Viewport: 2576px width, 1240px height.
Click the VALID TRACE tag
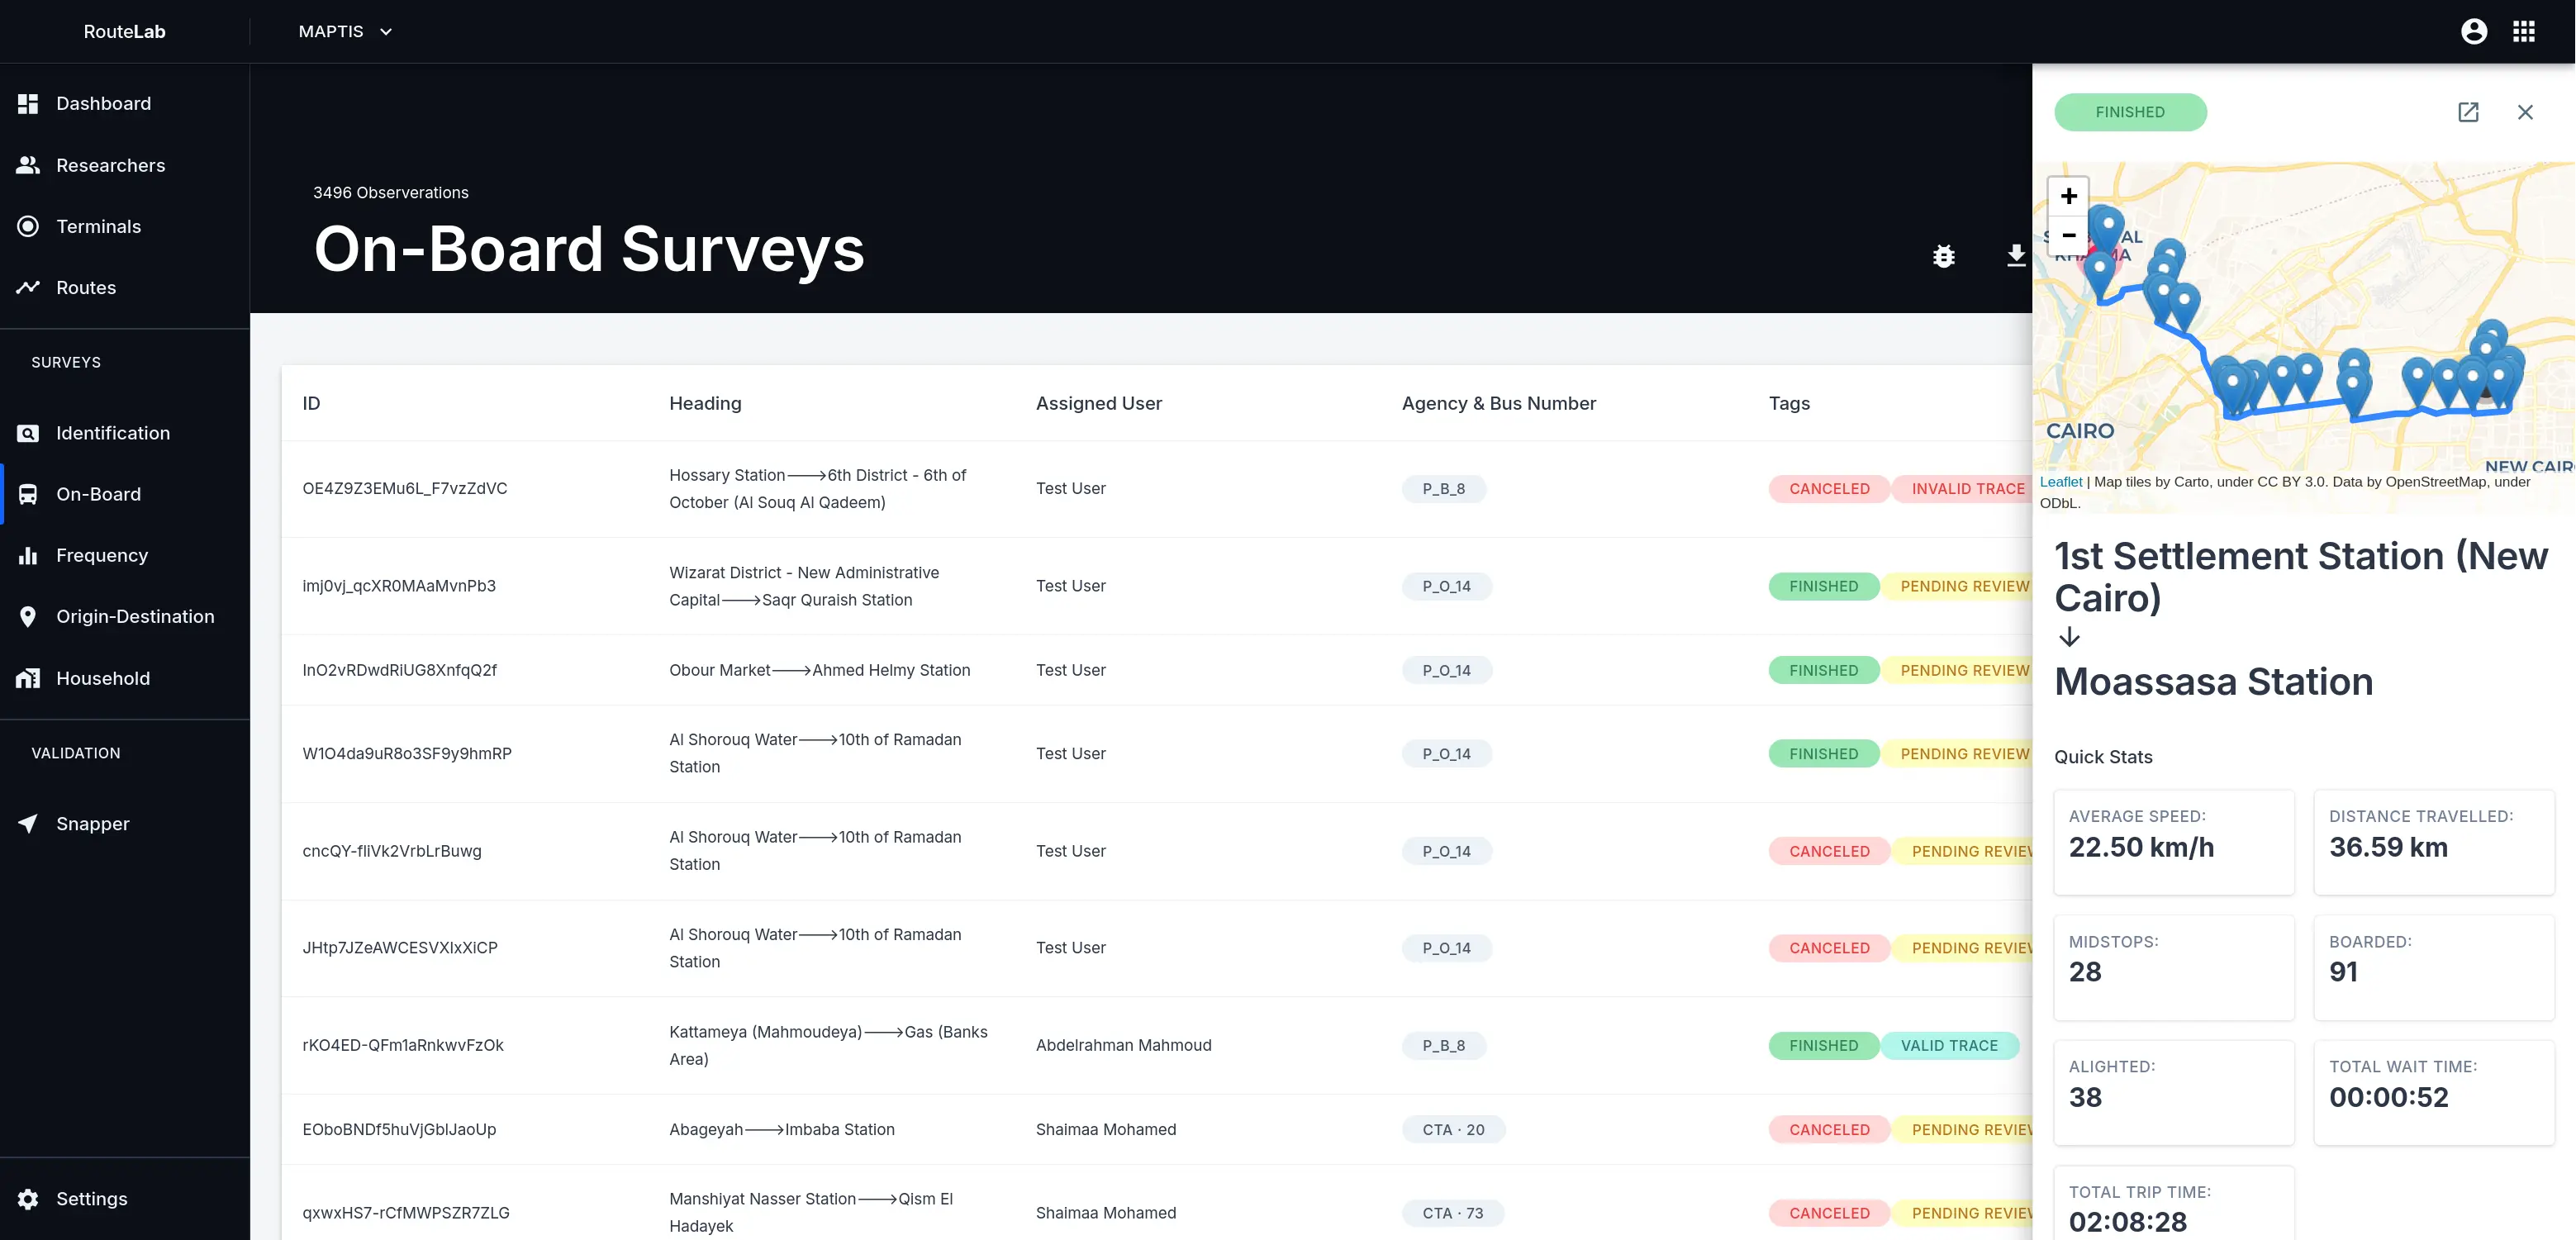point(1948,1045)
